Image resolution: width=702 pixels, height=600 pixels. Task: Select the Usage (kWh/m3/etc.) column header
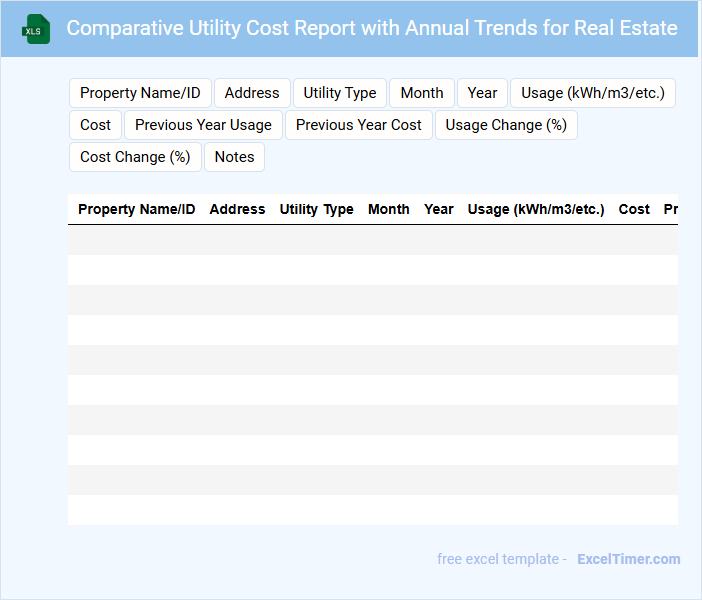click(535, 209)
